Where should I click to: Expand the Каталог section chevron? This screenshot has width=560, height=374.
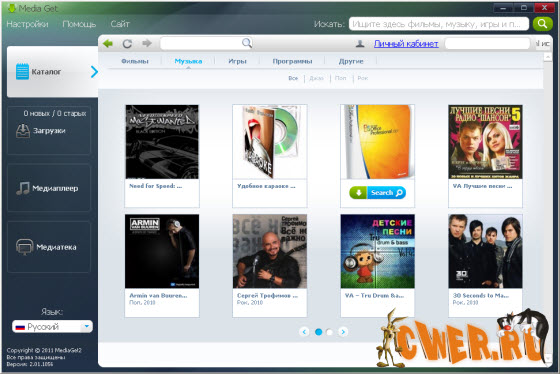pos(94,71)
